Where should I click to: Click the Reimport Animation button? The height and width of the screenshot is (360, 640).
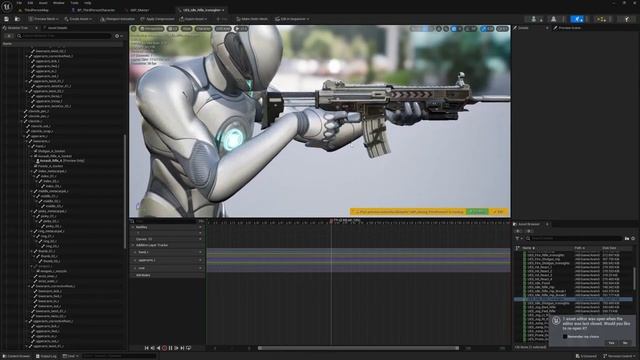click(117, 19)
